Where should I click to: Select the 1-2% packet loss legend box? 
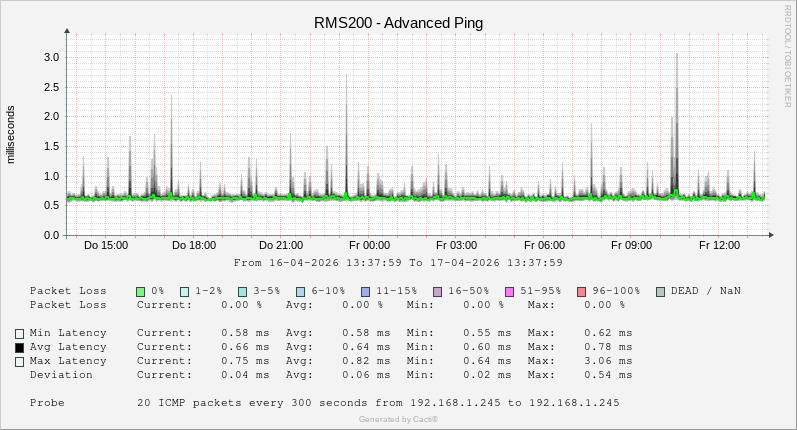(x=185, y=291)
